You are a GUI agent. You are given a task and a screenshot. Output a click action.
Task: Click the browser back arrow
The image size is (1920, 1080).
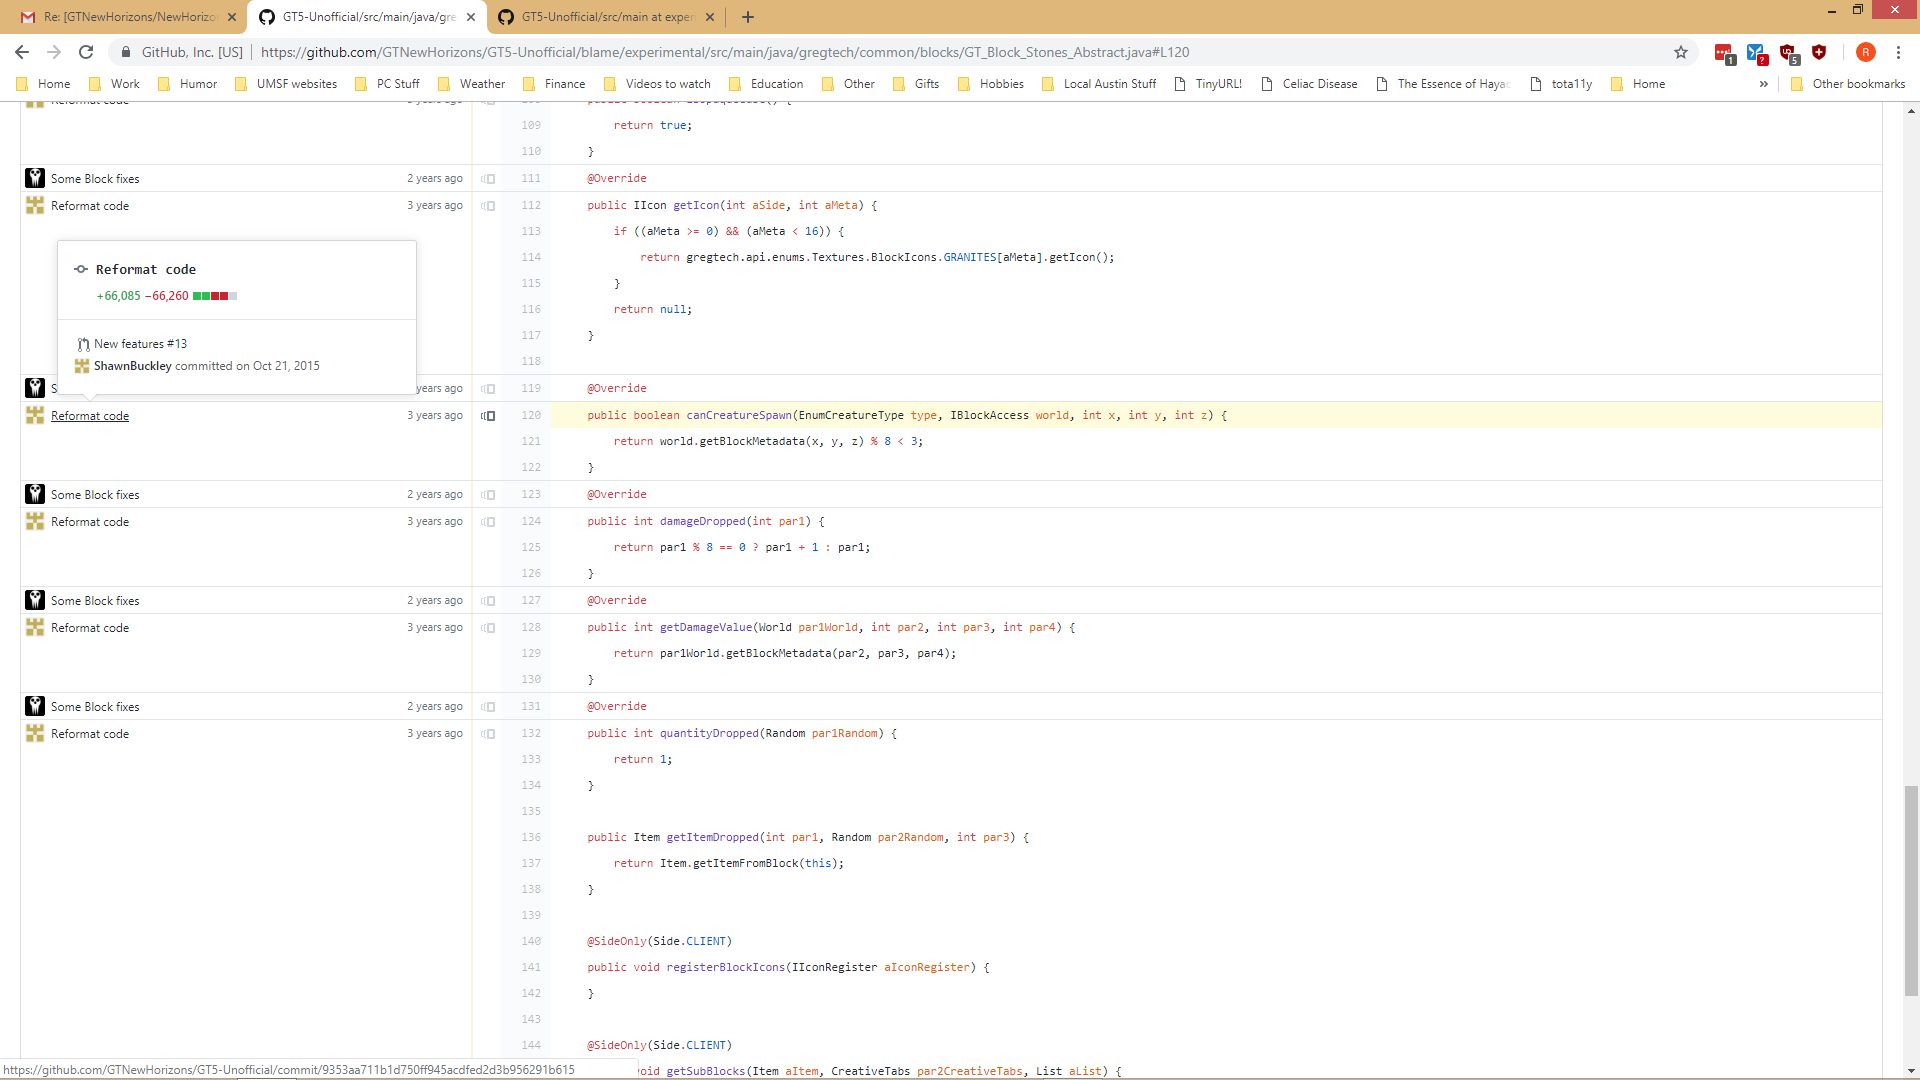(x=22, y=52)
